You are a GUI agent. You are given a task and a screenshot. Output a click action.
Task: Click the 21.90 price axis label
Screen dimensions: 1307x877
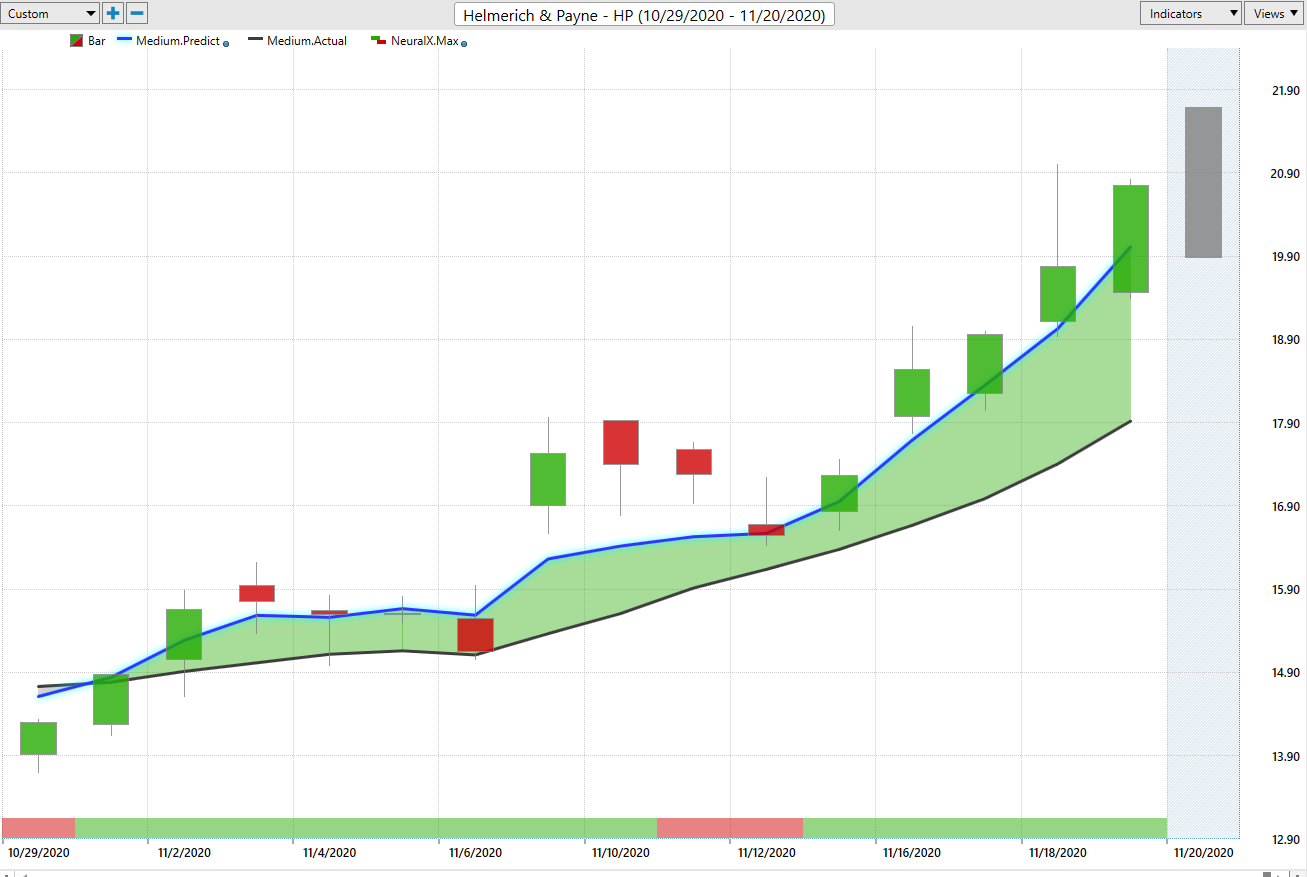(1285, 90)
